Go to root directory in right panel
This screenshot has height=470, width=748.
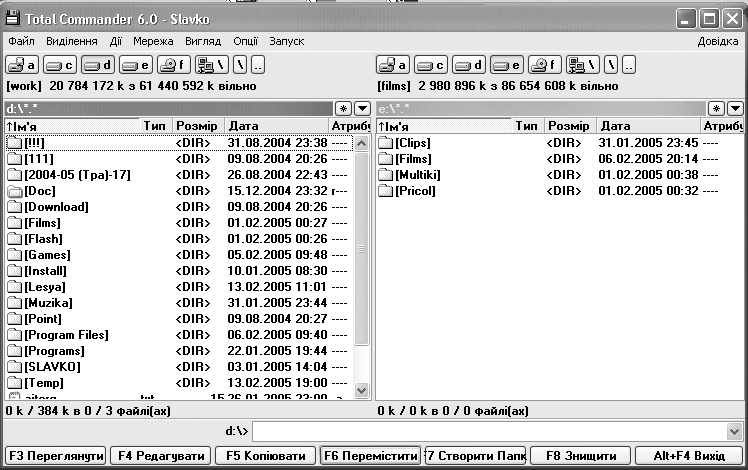pos(611,65)
